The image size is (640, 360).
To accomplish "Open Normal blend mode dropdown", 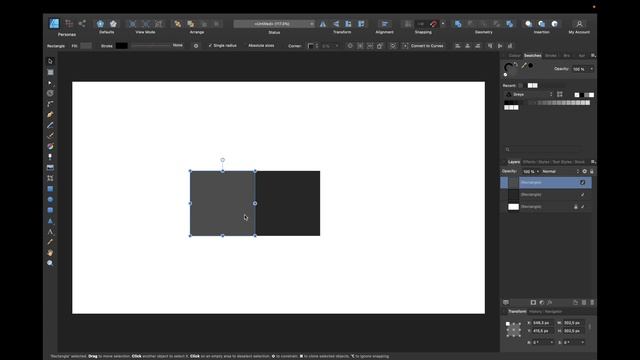I will coord(560,171).
